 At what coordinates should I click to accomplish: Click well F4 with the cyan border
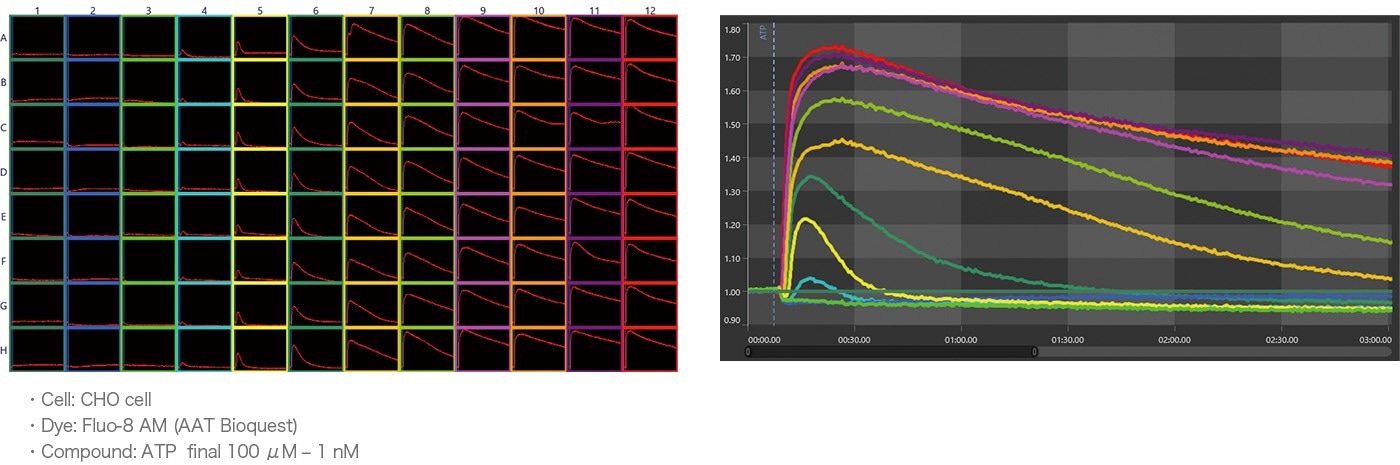click(x=205, y=261)
